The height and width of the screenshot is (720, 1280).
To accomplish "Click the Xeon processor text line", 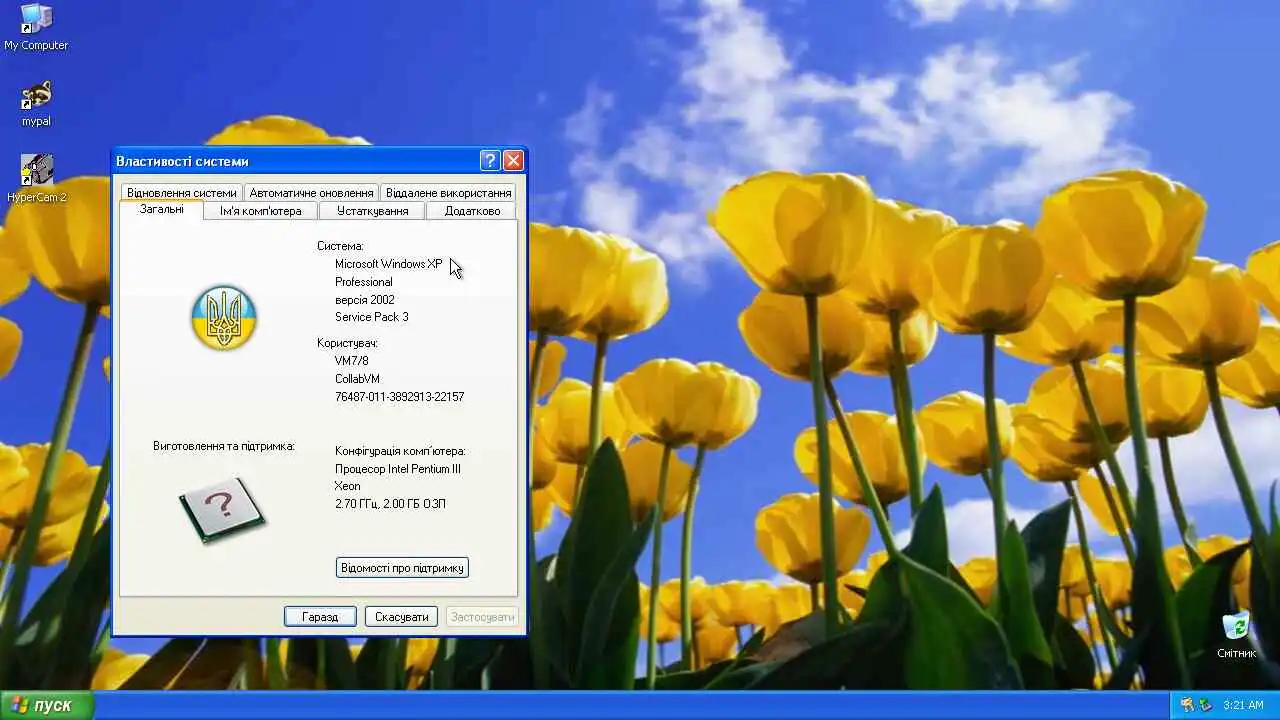I will pyautogui.click(x=347, y=486).
